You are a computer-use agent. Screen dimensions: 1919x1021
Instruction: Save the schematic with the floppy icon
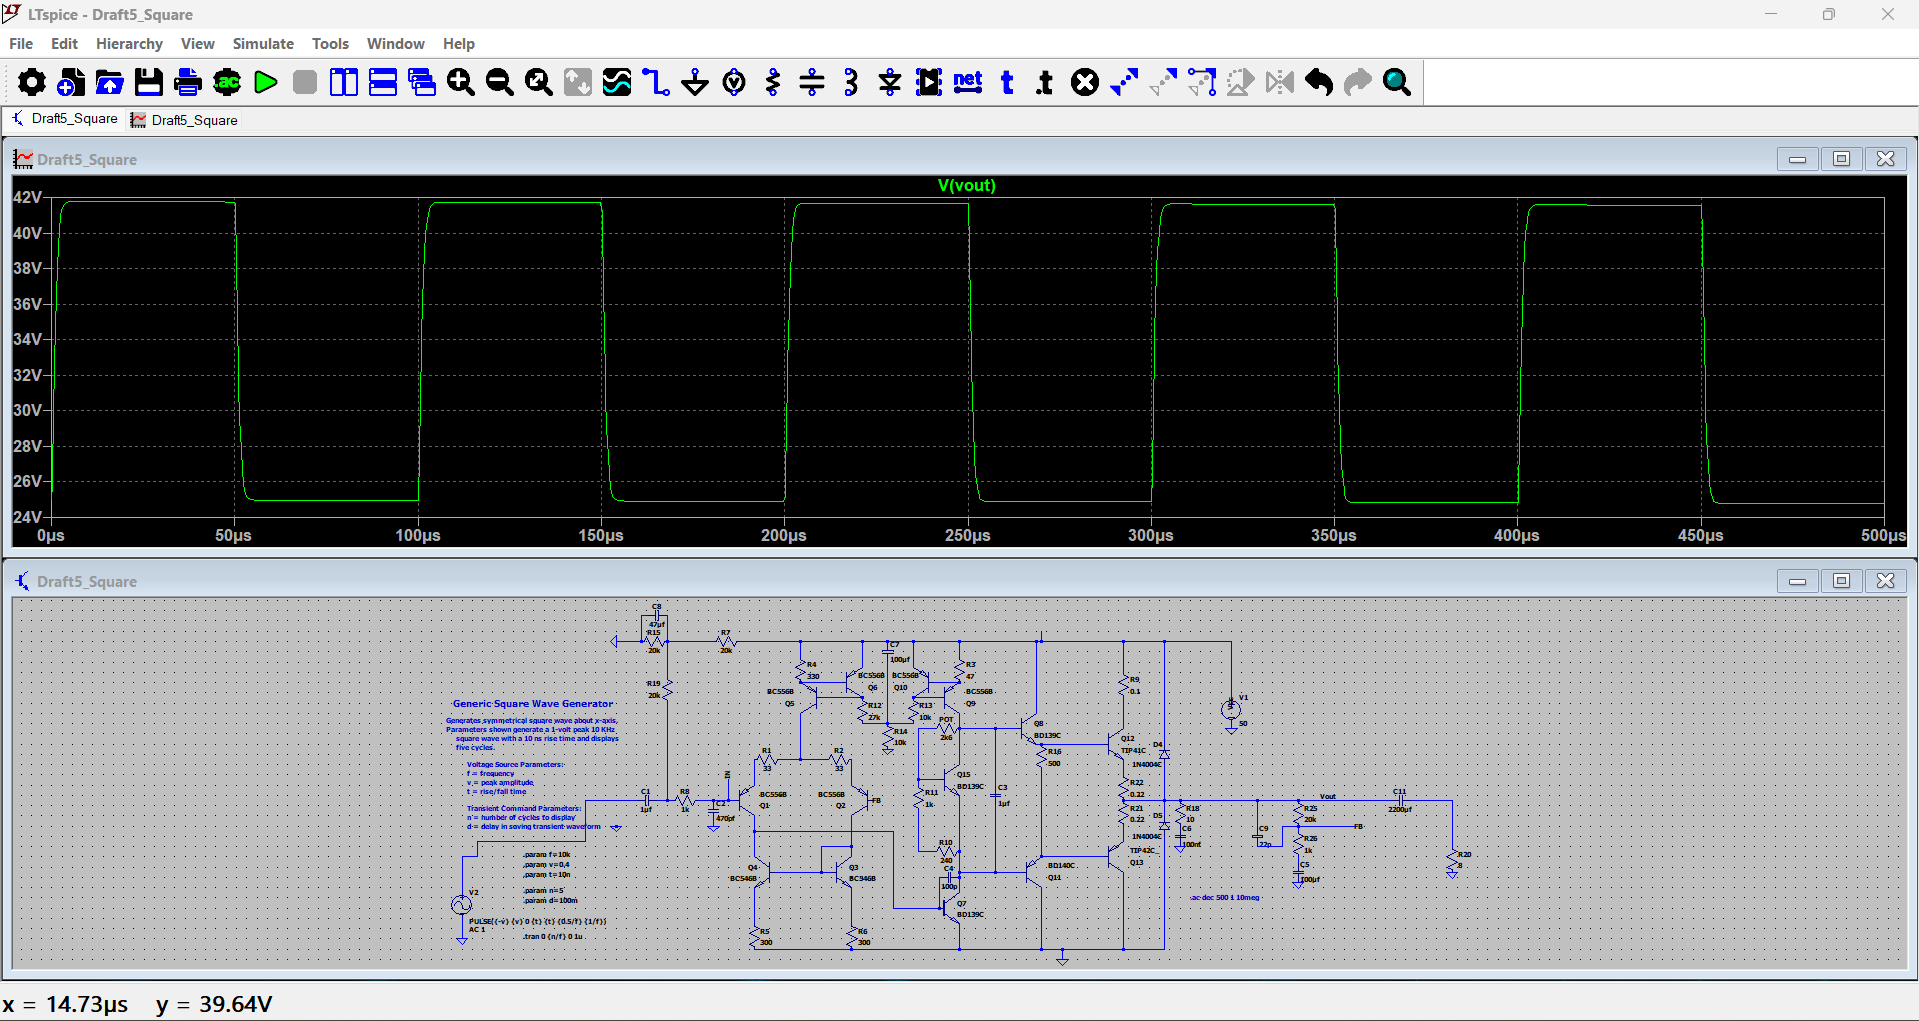point(148,82)
